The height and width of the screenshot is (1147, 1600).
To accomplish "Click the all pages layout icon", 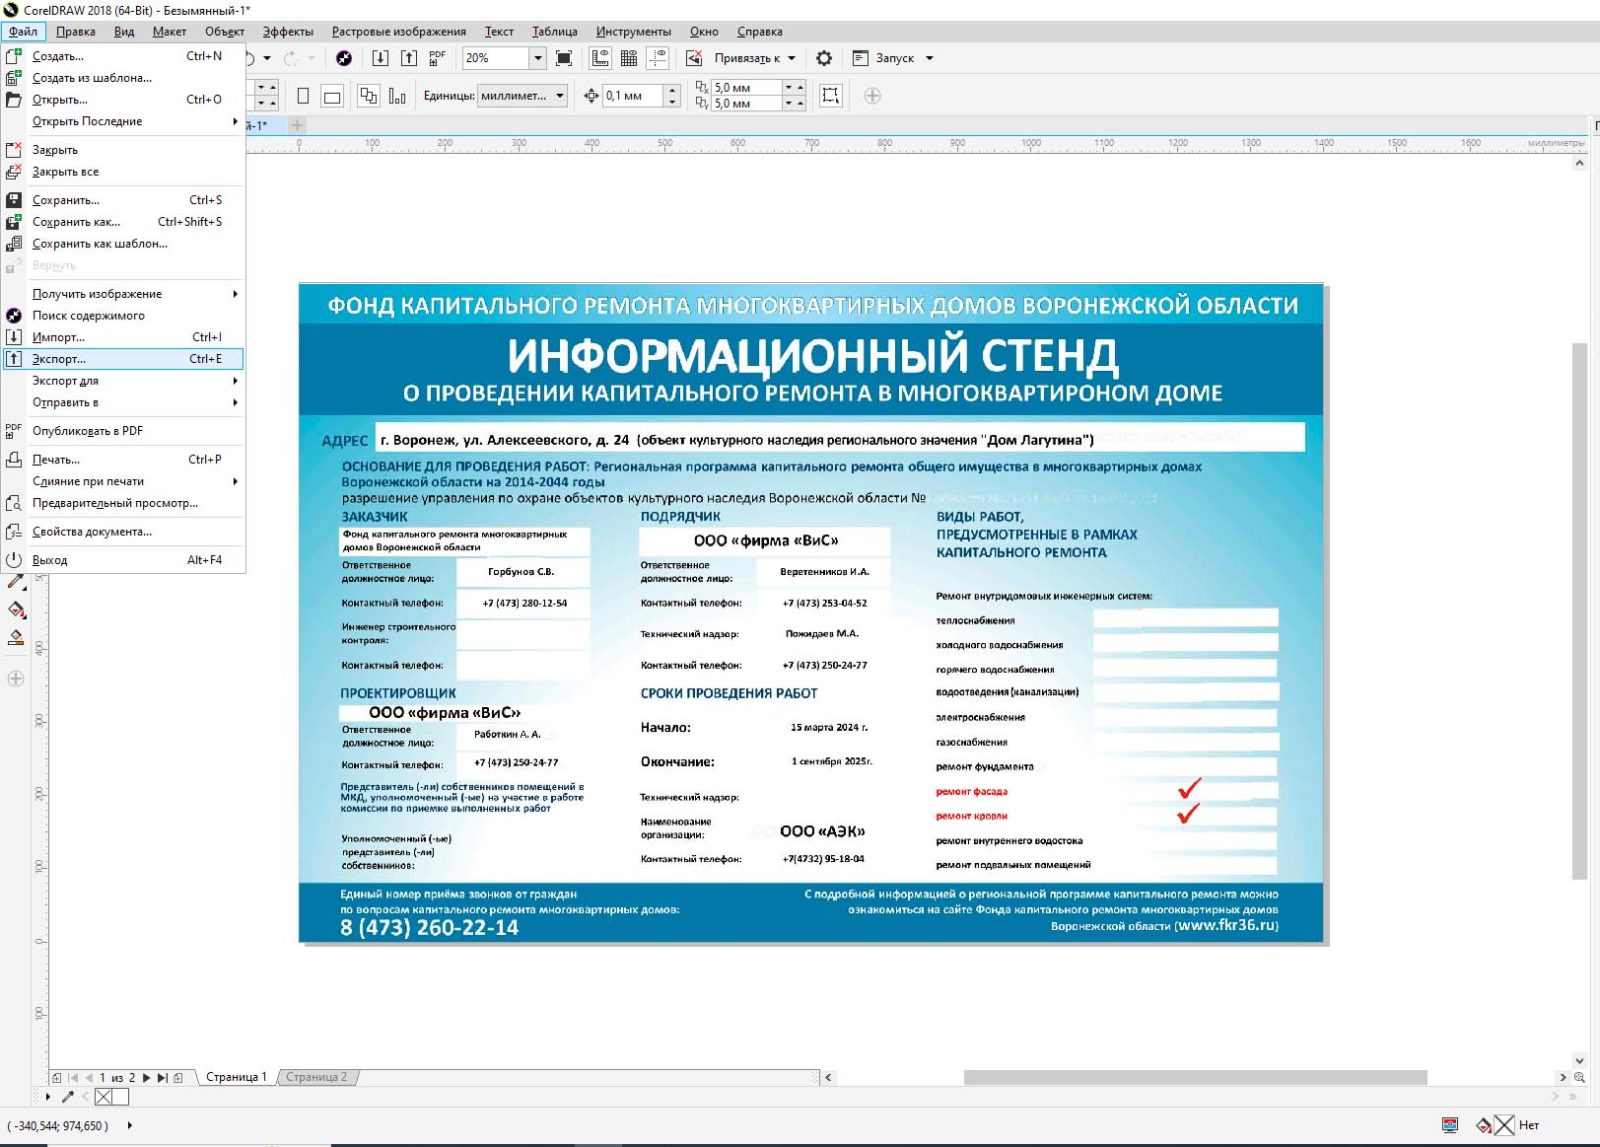I will (369, 96).
